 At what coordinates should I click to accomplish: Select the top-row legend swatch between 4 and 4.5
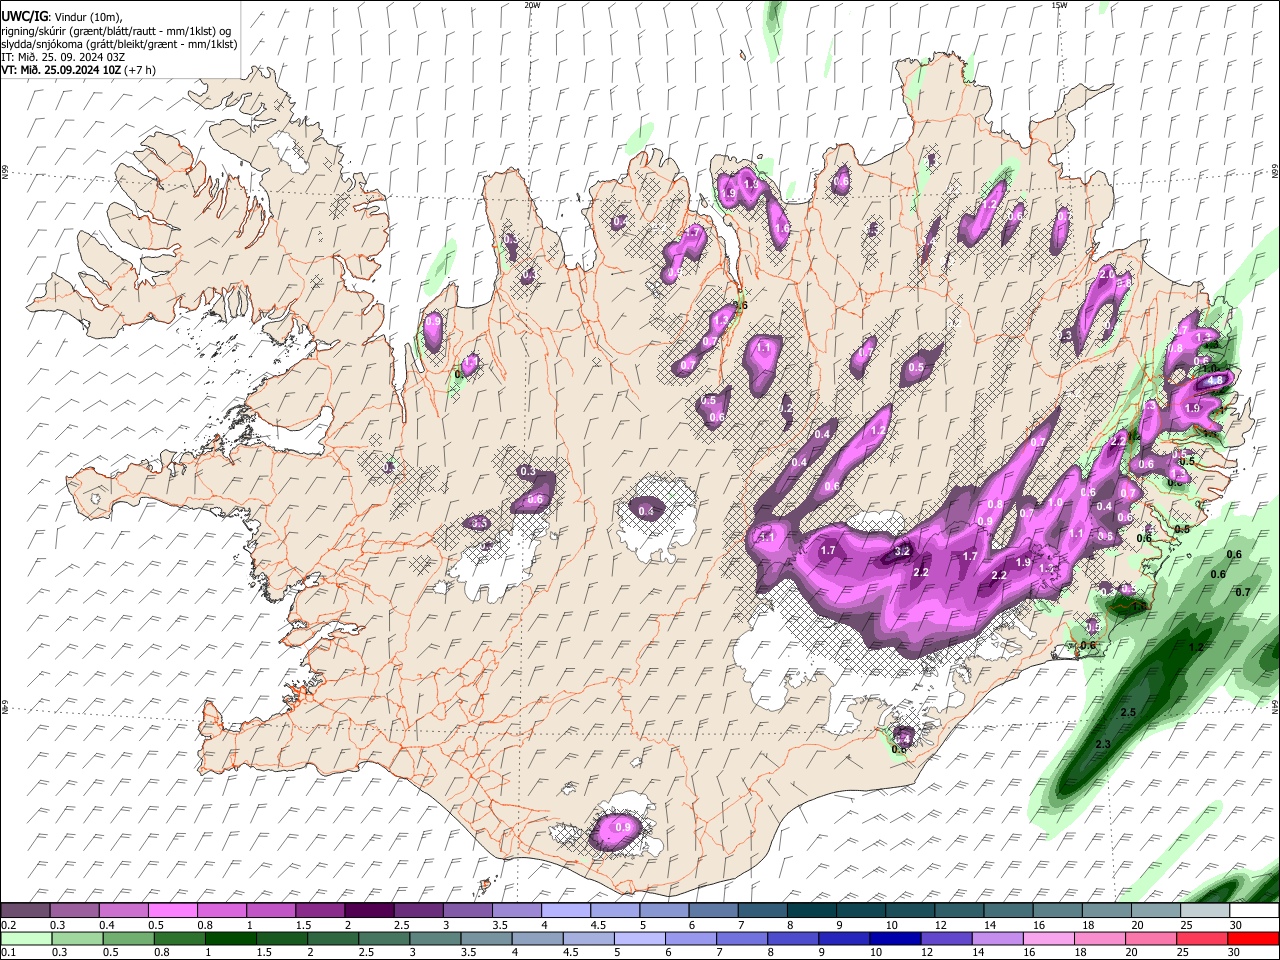pyautogui.click(x=566, y=911)
